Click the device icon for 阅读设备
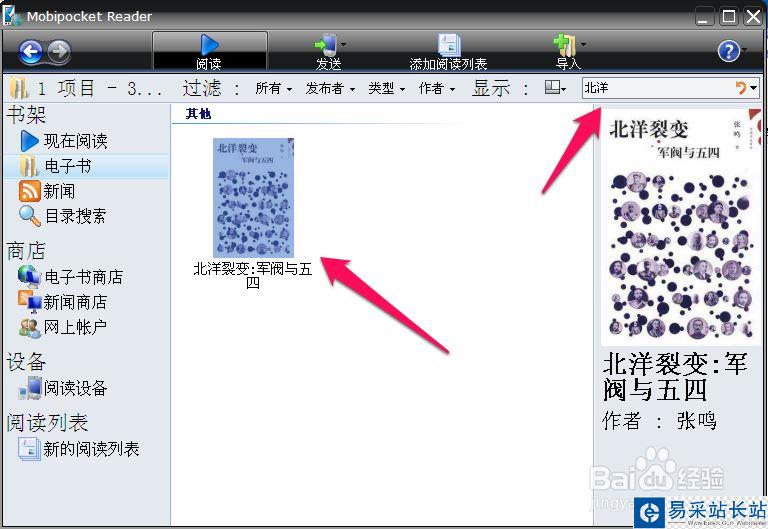 click(29, 388)
